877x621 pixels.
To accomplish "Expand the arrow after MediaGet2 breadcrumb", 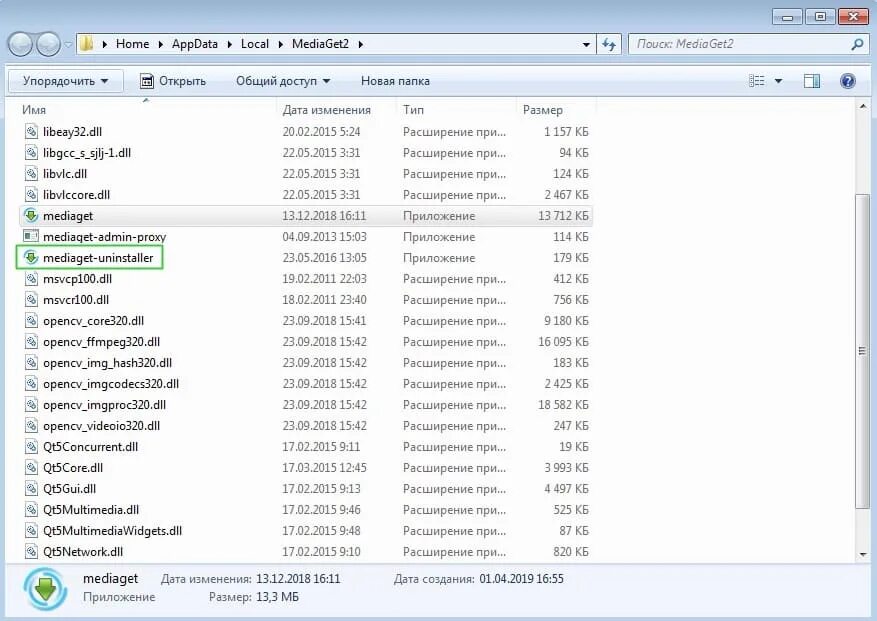I will pyautogui.click(x=361, y=44).
